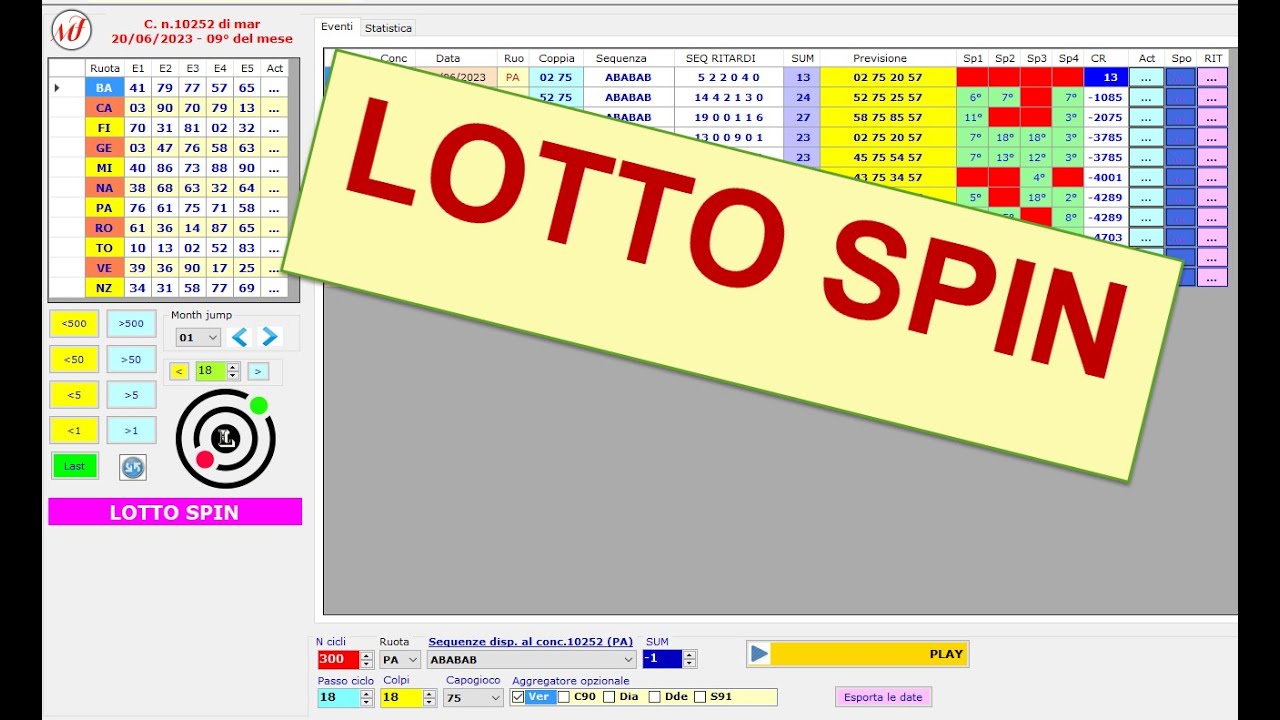Screen dimensions: 1280x720
Task: Click the Lotto Spin orbit logo
Action: [226, 438]
